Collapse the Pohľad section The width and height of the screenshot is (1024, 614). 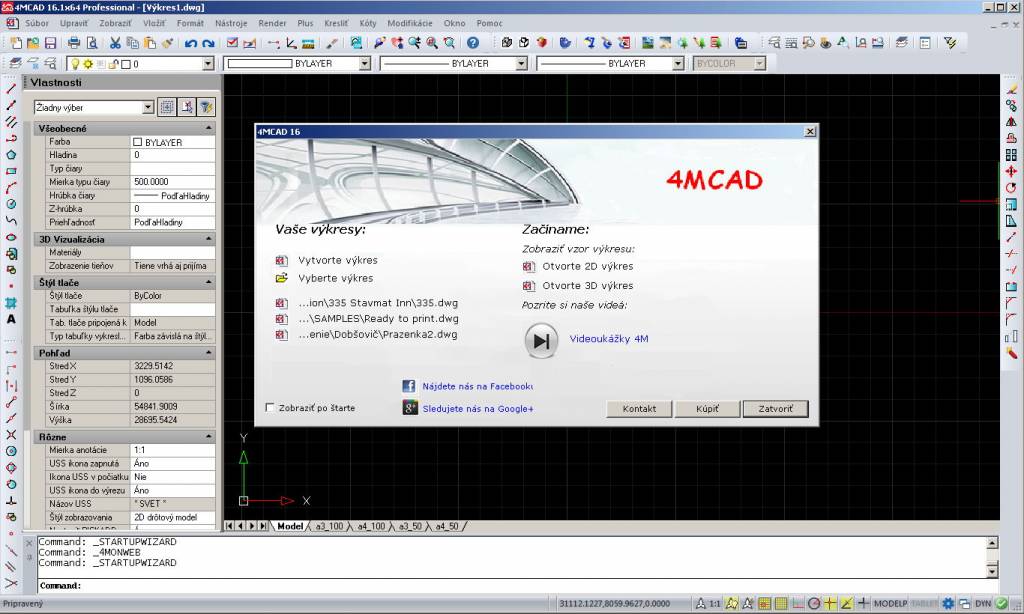pos(208,353)
